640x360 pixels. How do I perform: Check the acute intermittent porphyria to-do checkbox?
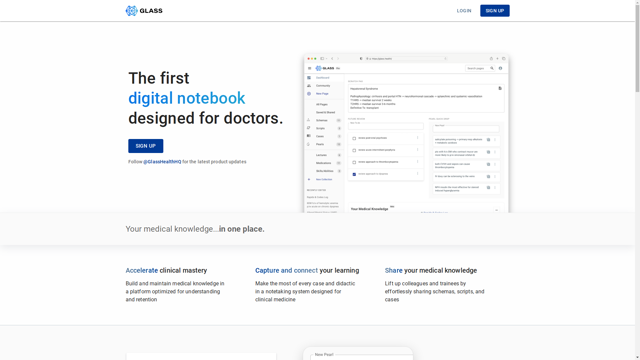tap(354, 150)
